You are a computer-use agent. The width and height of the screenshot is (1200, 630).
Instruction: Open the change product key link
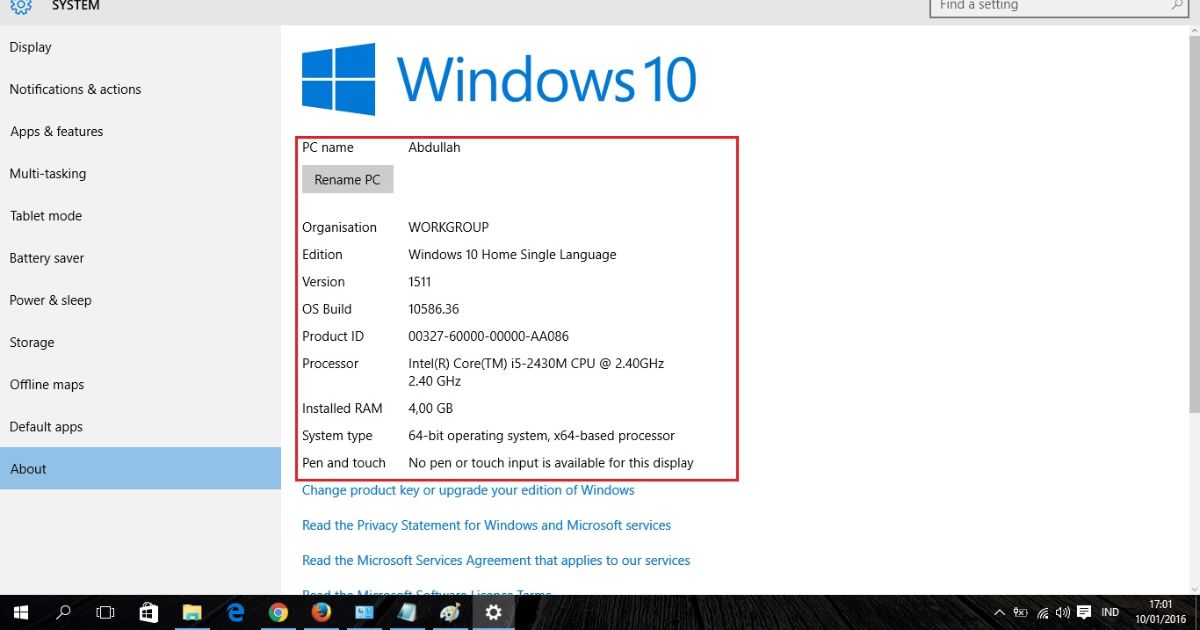pos(468,490)
